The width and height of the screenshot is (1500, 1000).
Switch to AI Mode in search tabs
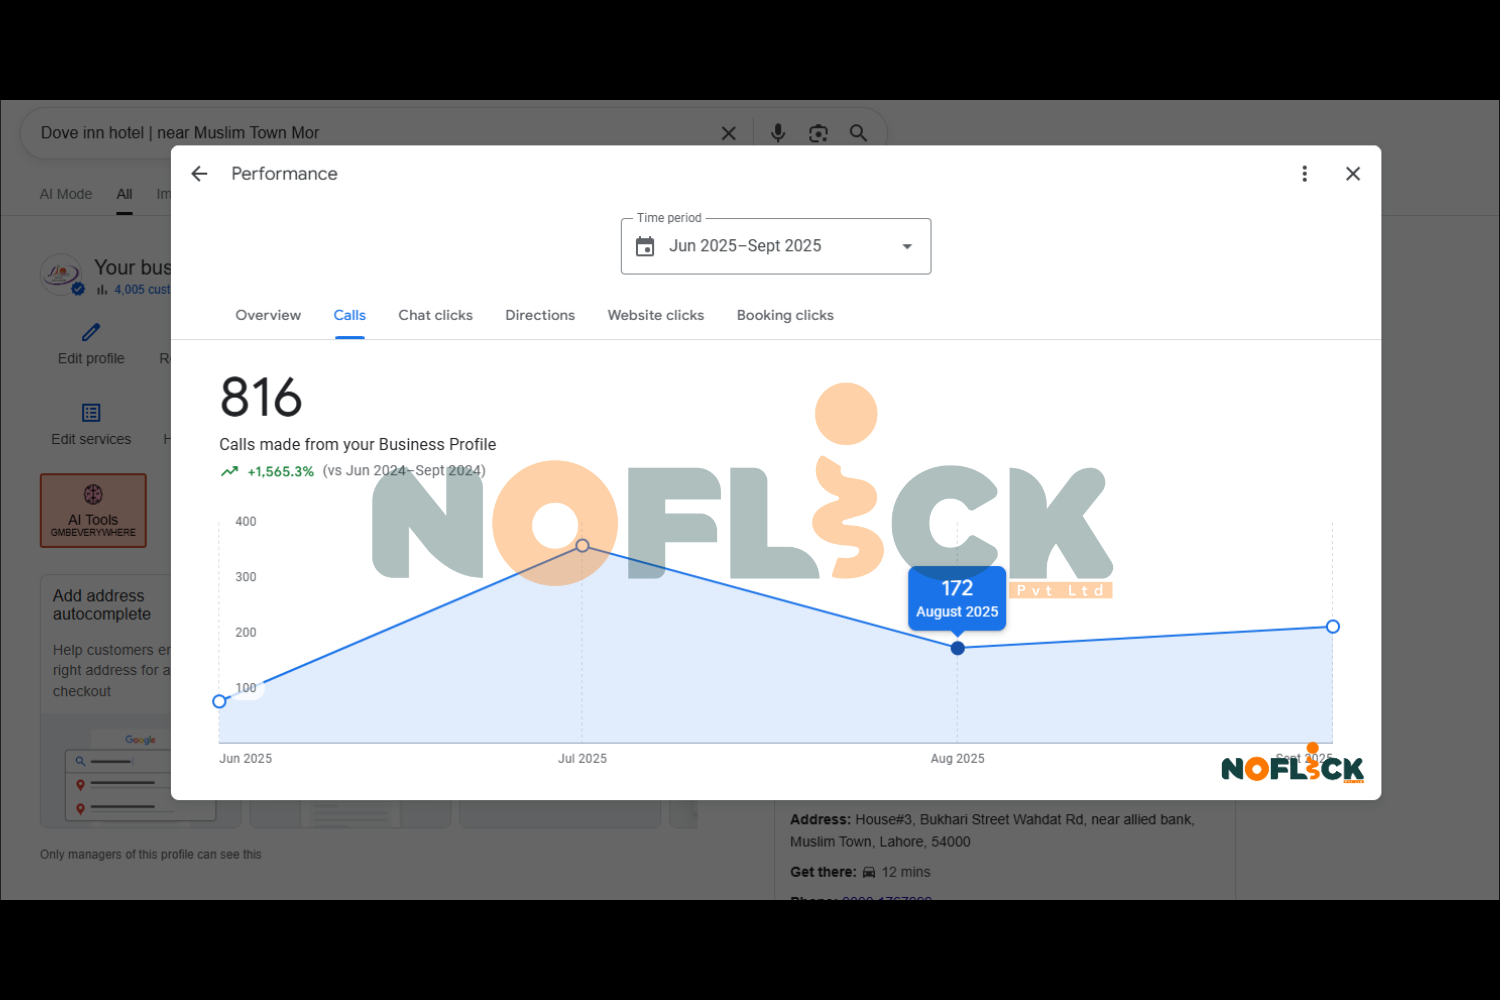coord(66,194)
